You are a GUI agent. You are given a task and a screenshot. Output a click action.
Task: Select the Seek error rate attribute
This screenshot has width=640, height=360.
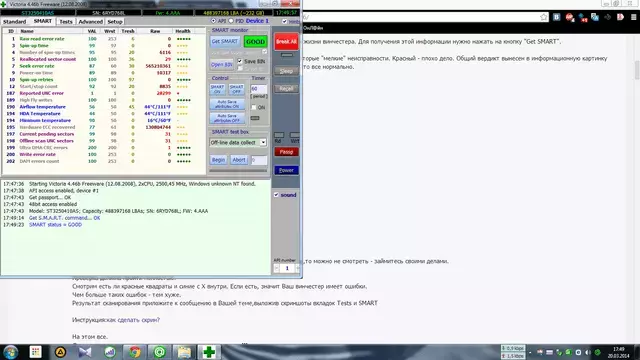point(104,66)
